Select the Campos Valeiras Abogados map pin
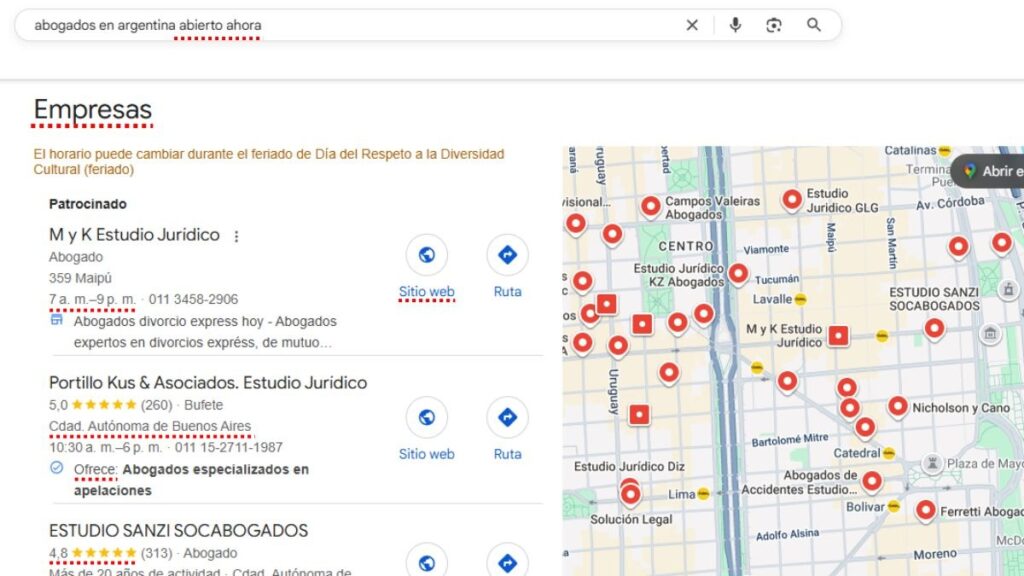 pyautogui.click(x=651, y=205)
